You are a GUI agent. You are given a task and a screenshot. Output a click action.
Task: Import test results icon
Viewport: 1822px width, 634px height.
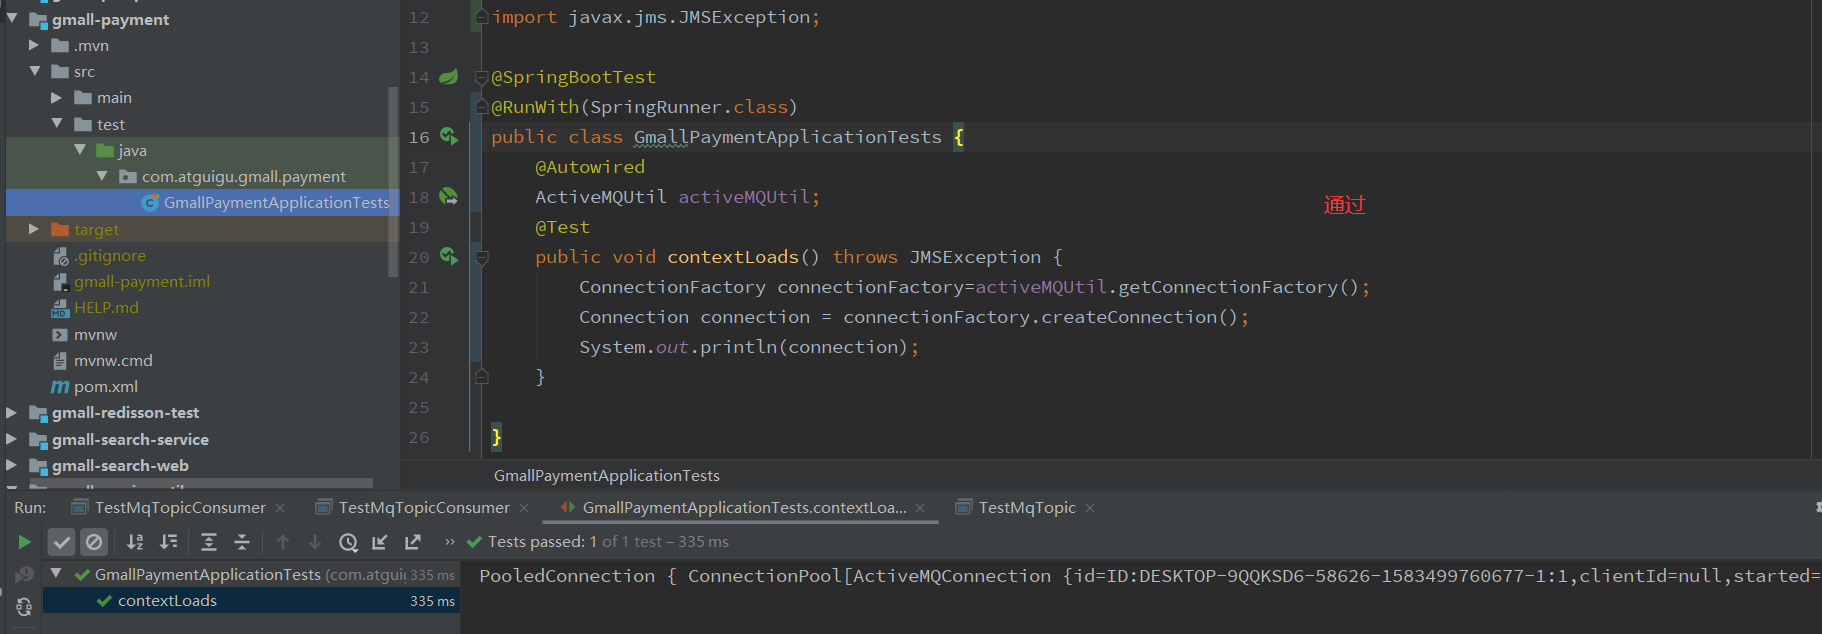(x=380, y=542)
